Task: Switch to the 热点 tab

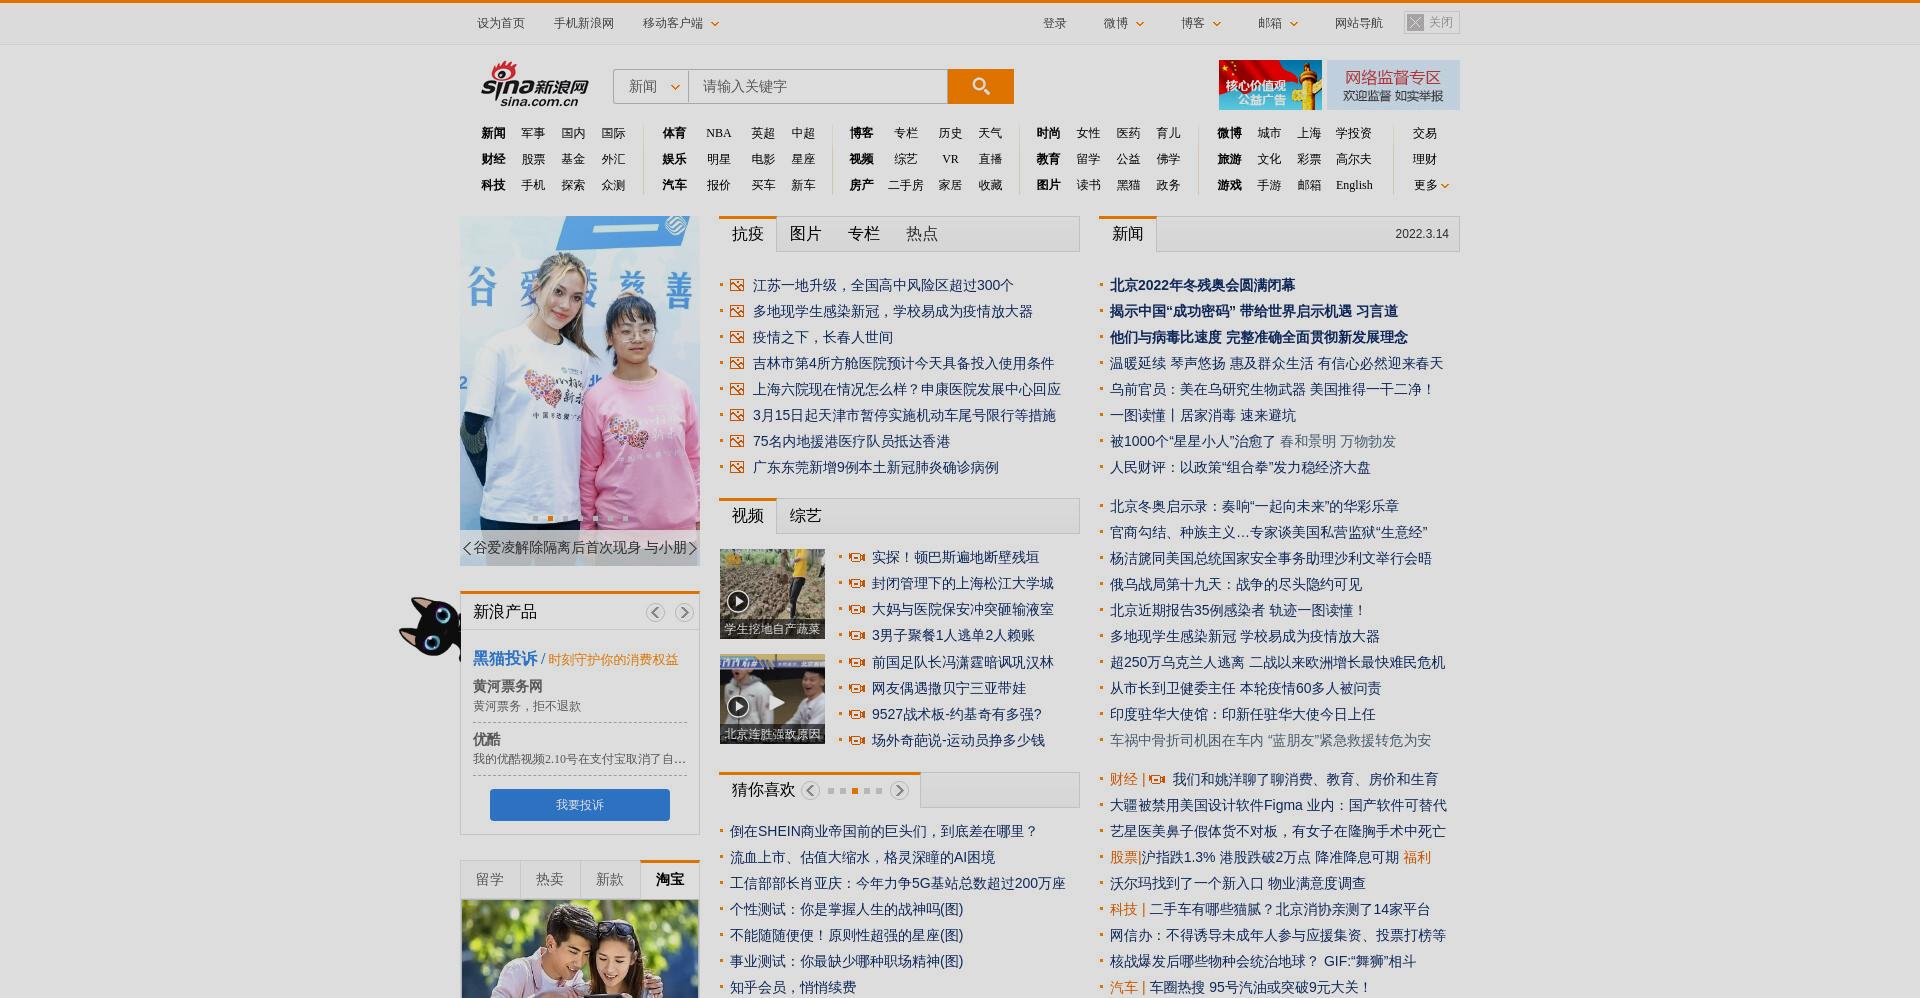Action: [921, 233]
